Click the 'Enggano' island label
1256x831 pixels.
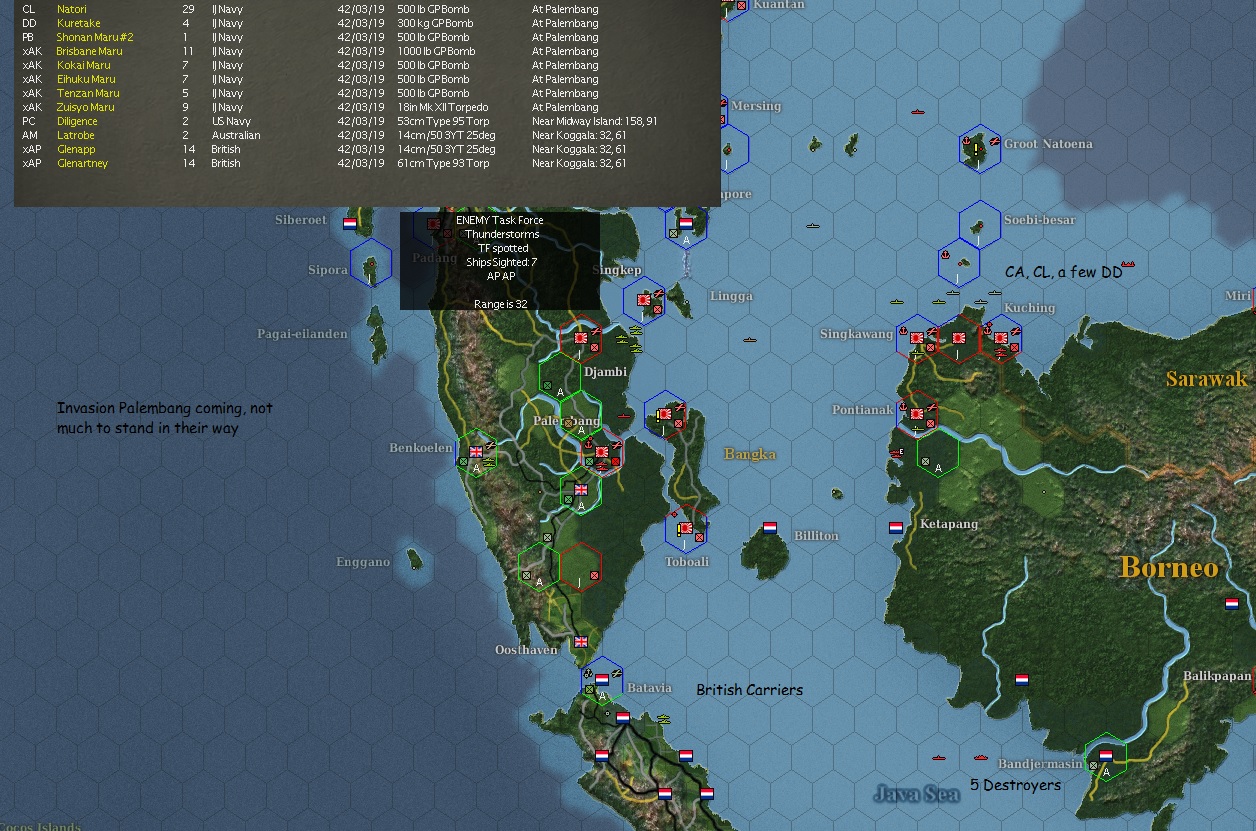(363, 562)
